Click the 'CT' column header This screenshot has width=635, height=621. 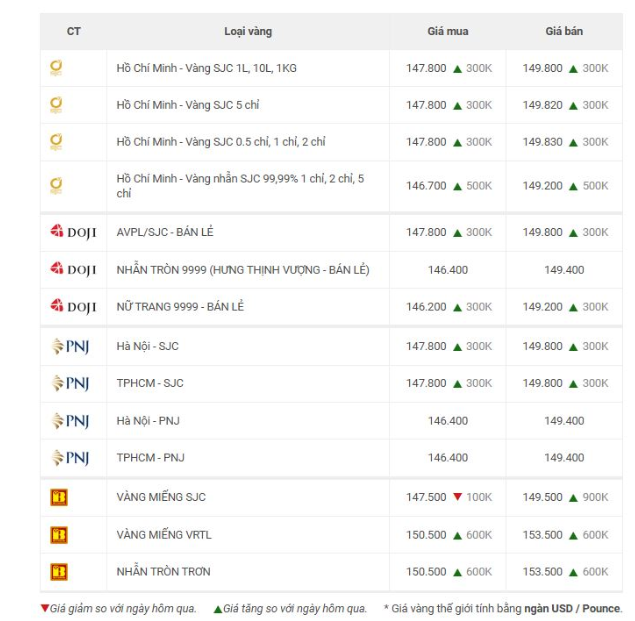(x=73, y=31)
